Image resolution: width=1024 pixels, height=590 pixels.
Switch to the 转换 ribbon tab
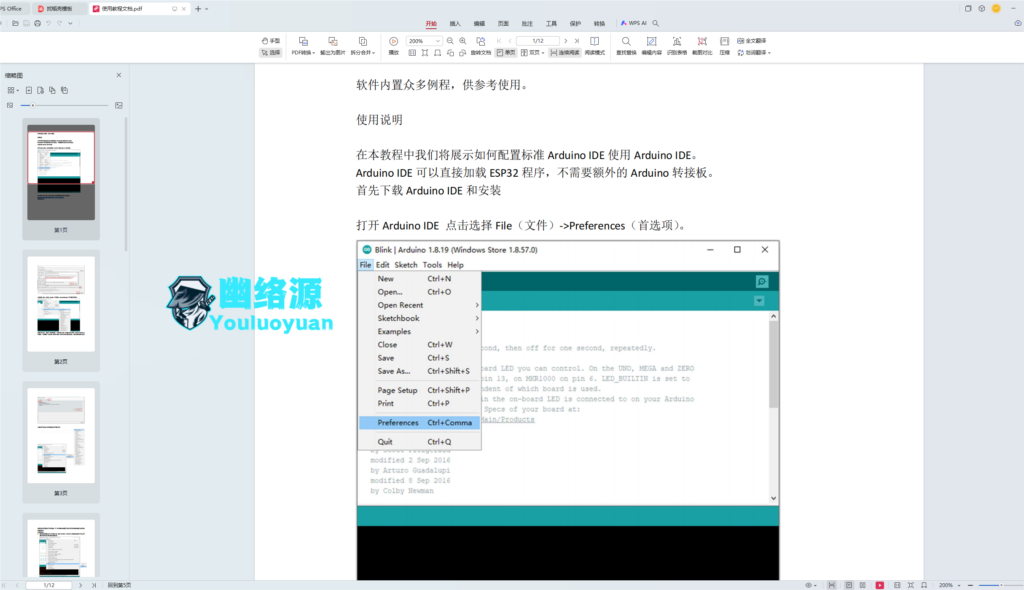point(600,24)
